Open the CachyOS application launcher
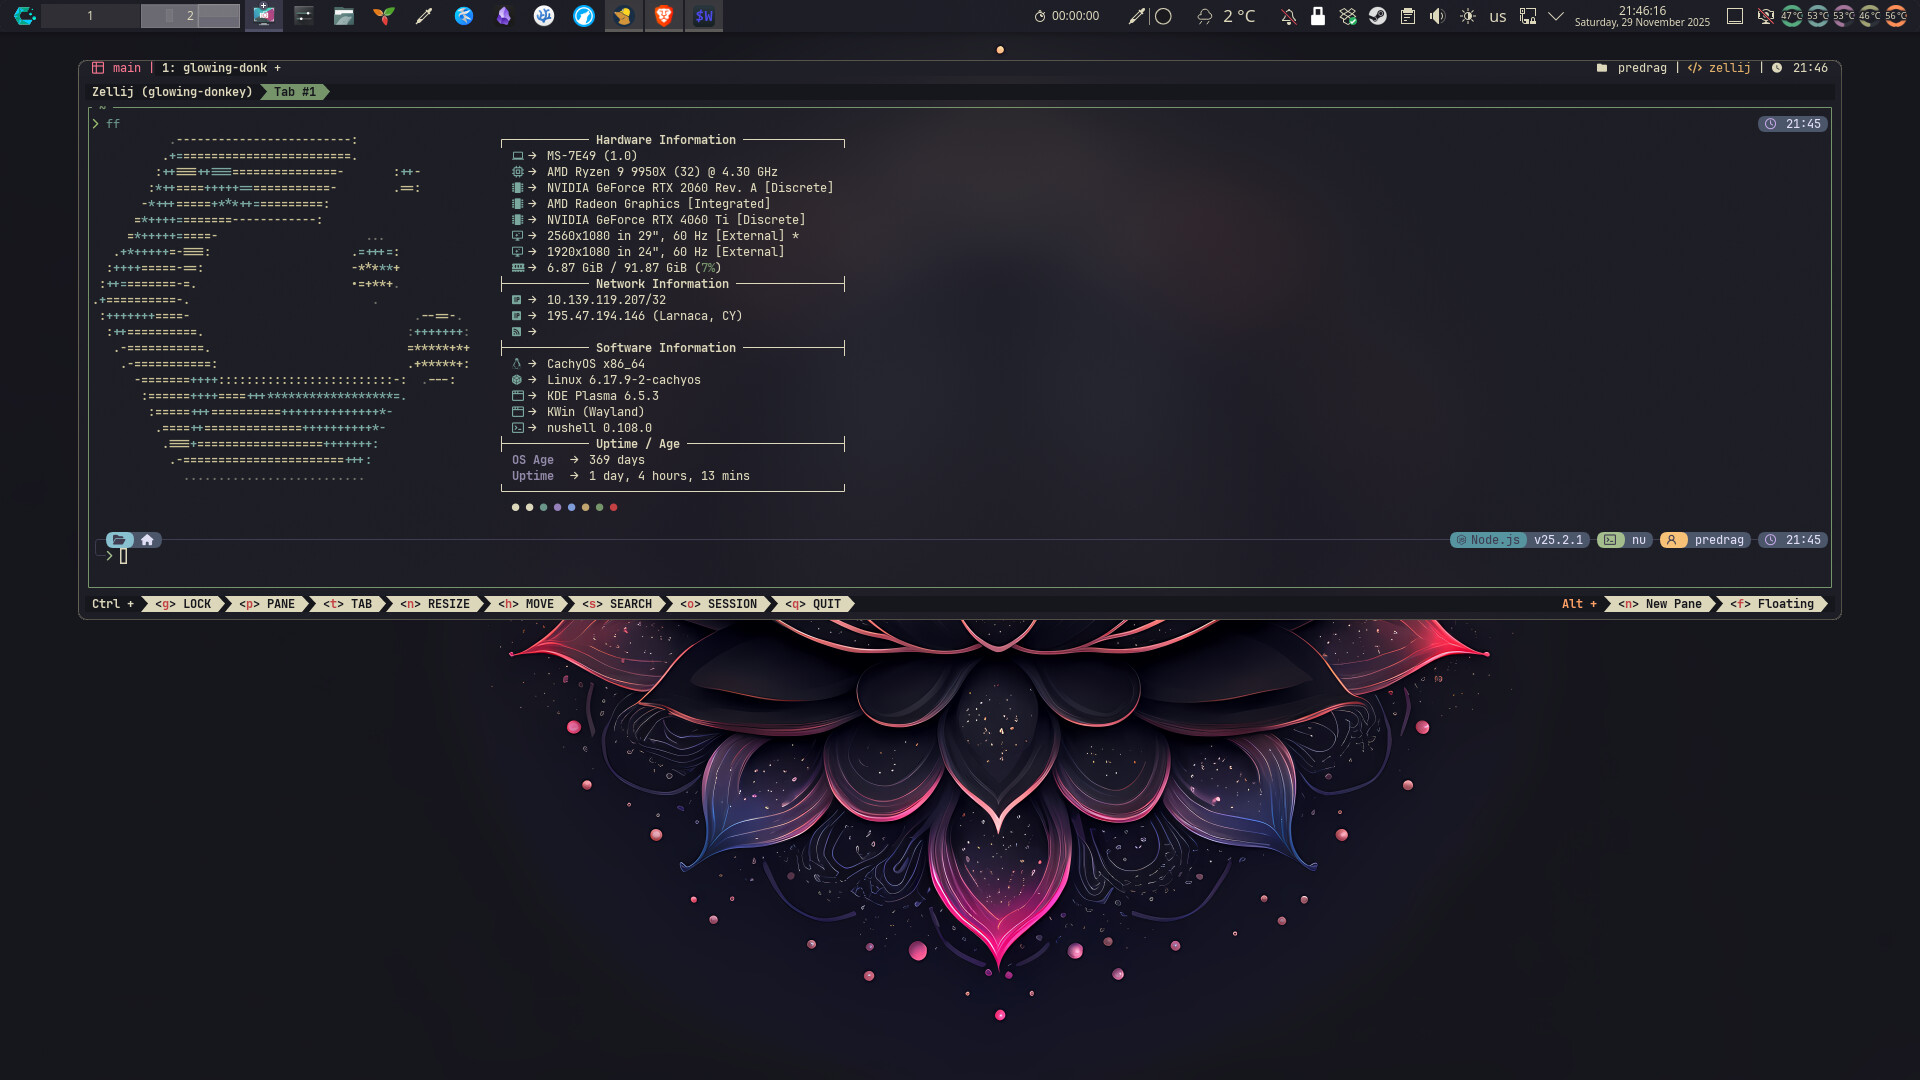 click(x=24, y=15)
